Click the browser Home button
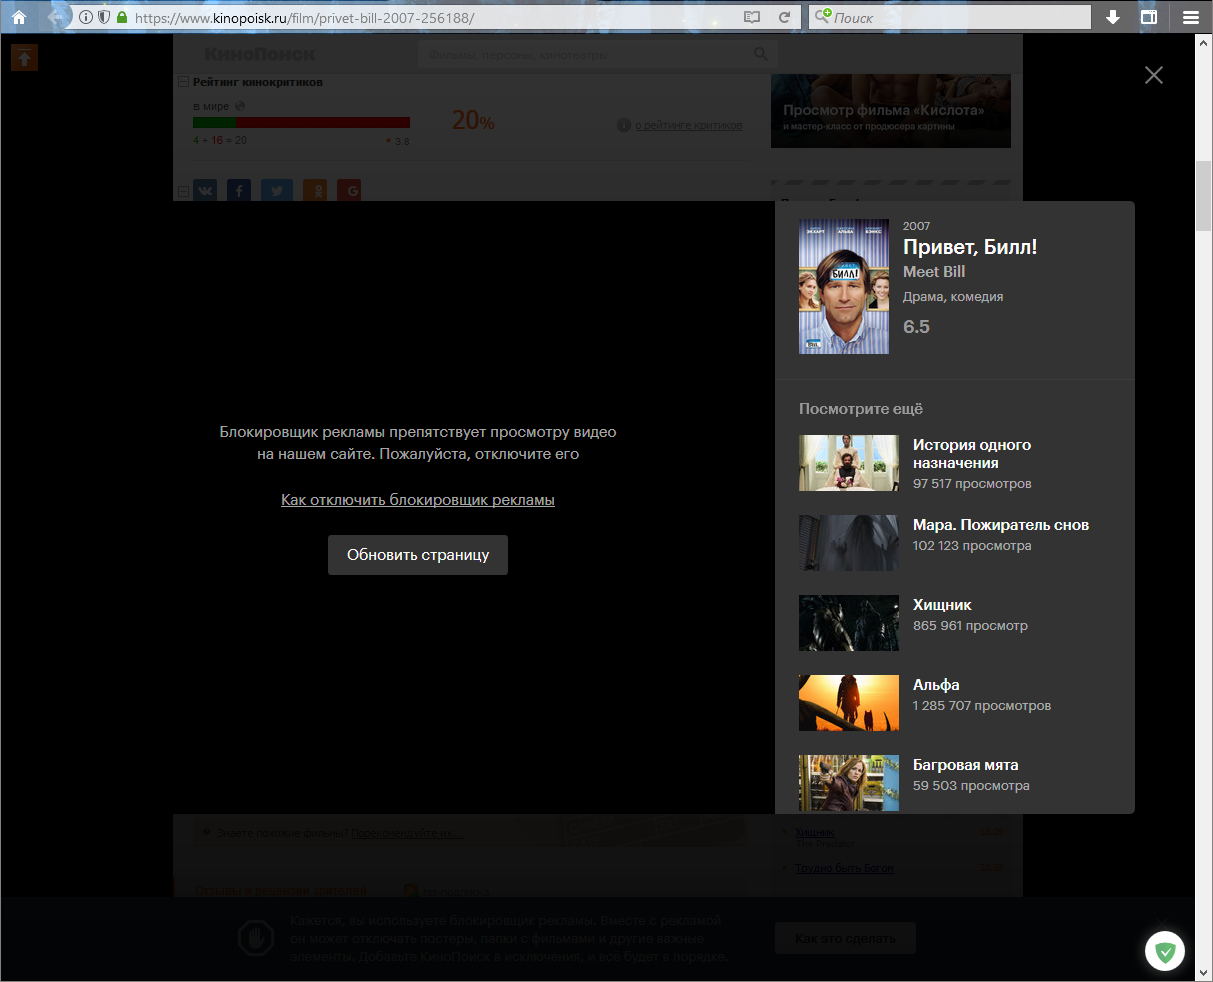The image size is (1213, 982). pyautogui.click(x=16, y=16)
